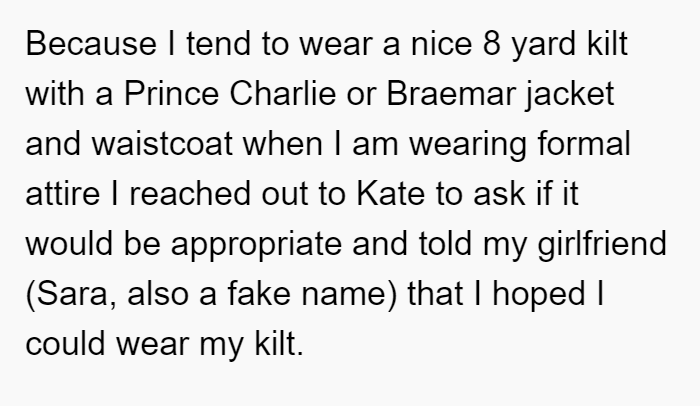
Task: Click the word 'attire' in the paragraph
Action: click(62, 194)
